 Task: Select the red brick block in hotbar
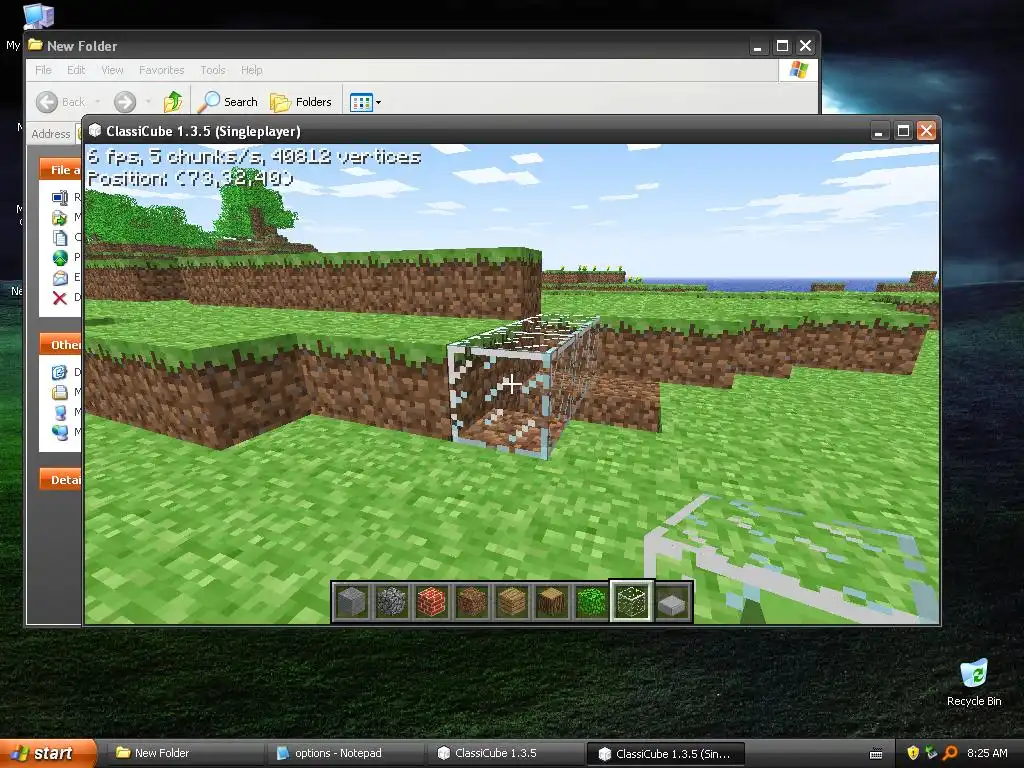pos(432,601)
